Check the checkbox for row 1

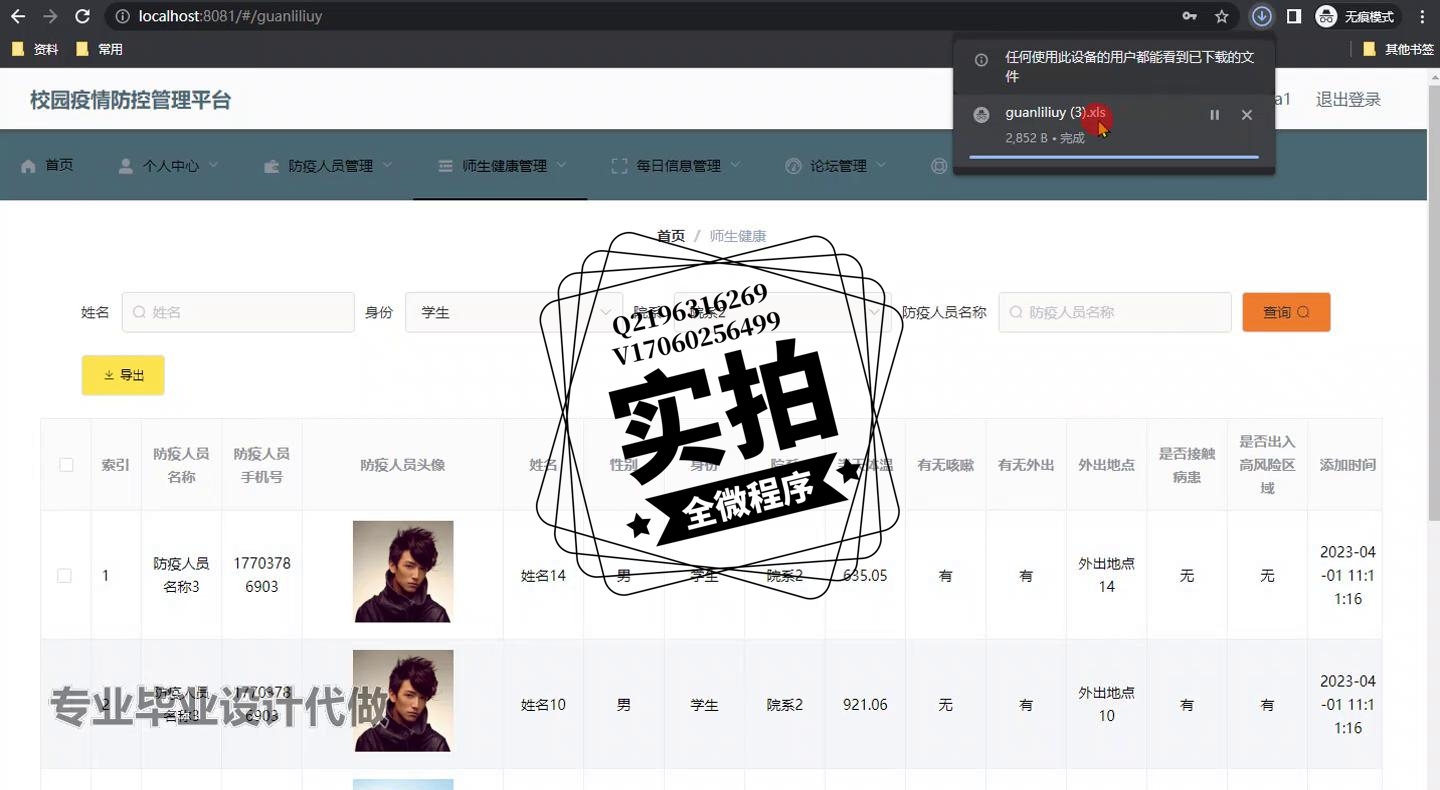click(65, 576)
